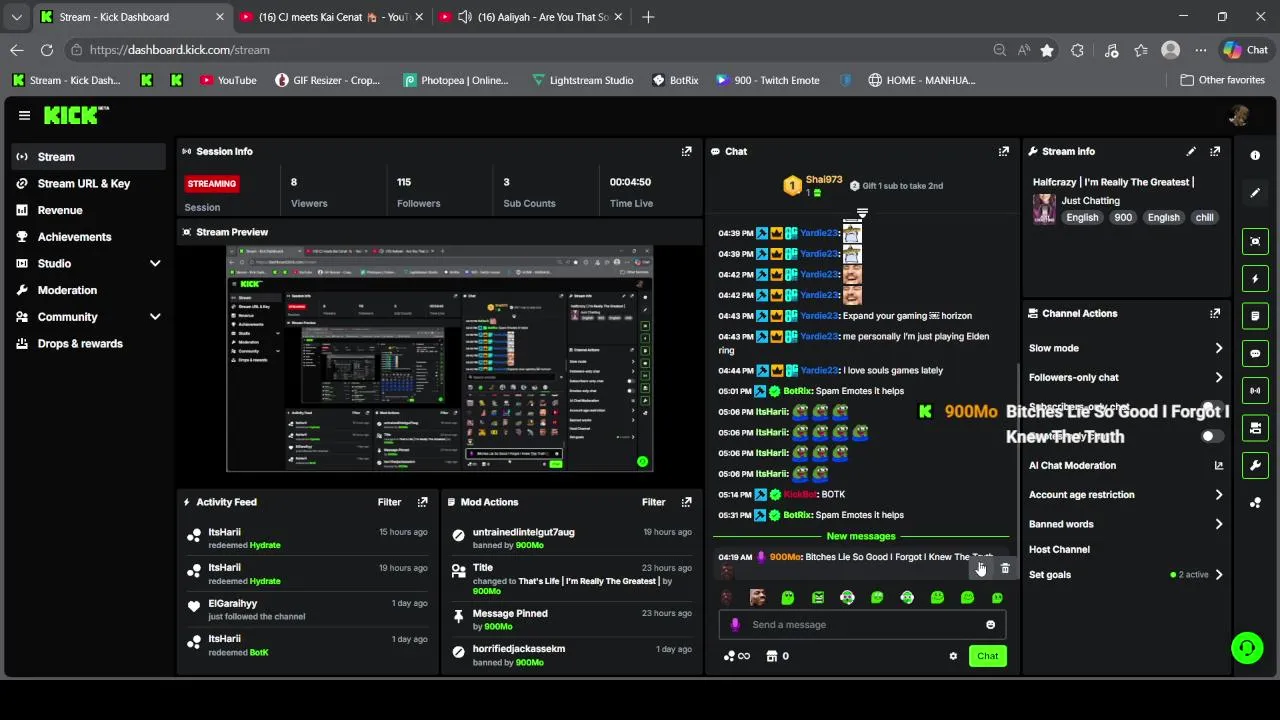
Task: Click the Stream Preview thumbnail
Action: [439, 358]
